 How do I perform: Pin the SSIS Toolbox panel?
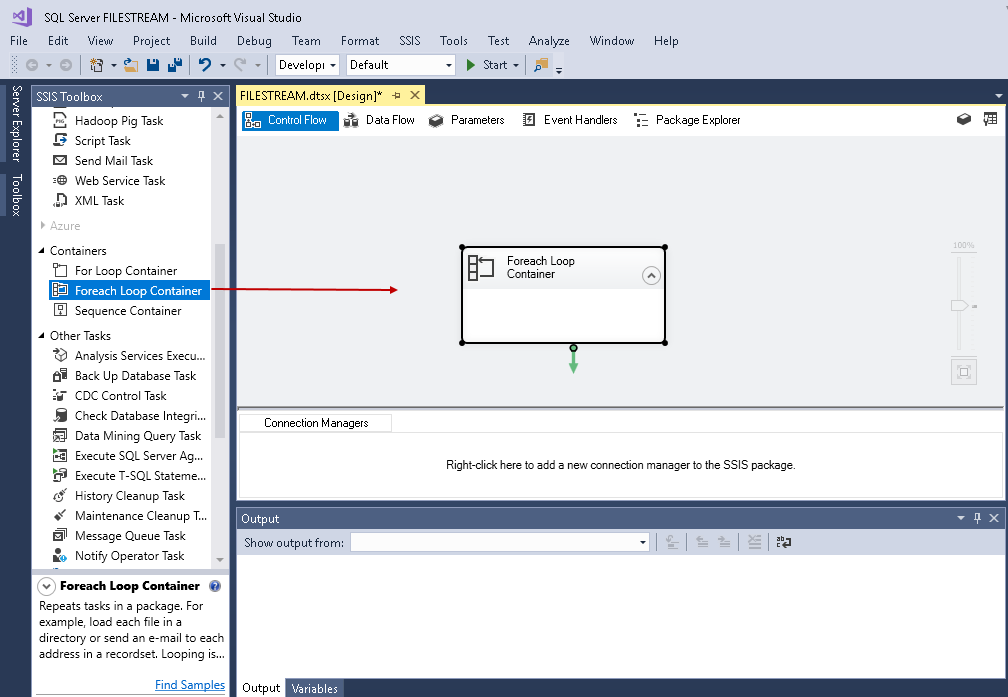(x=201, y=96)
